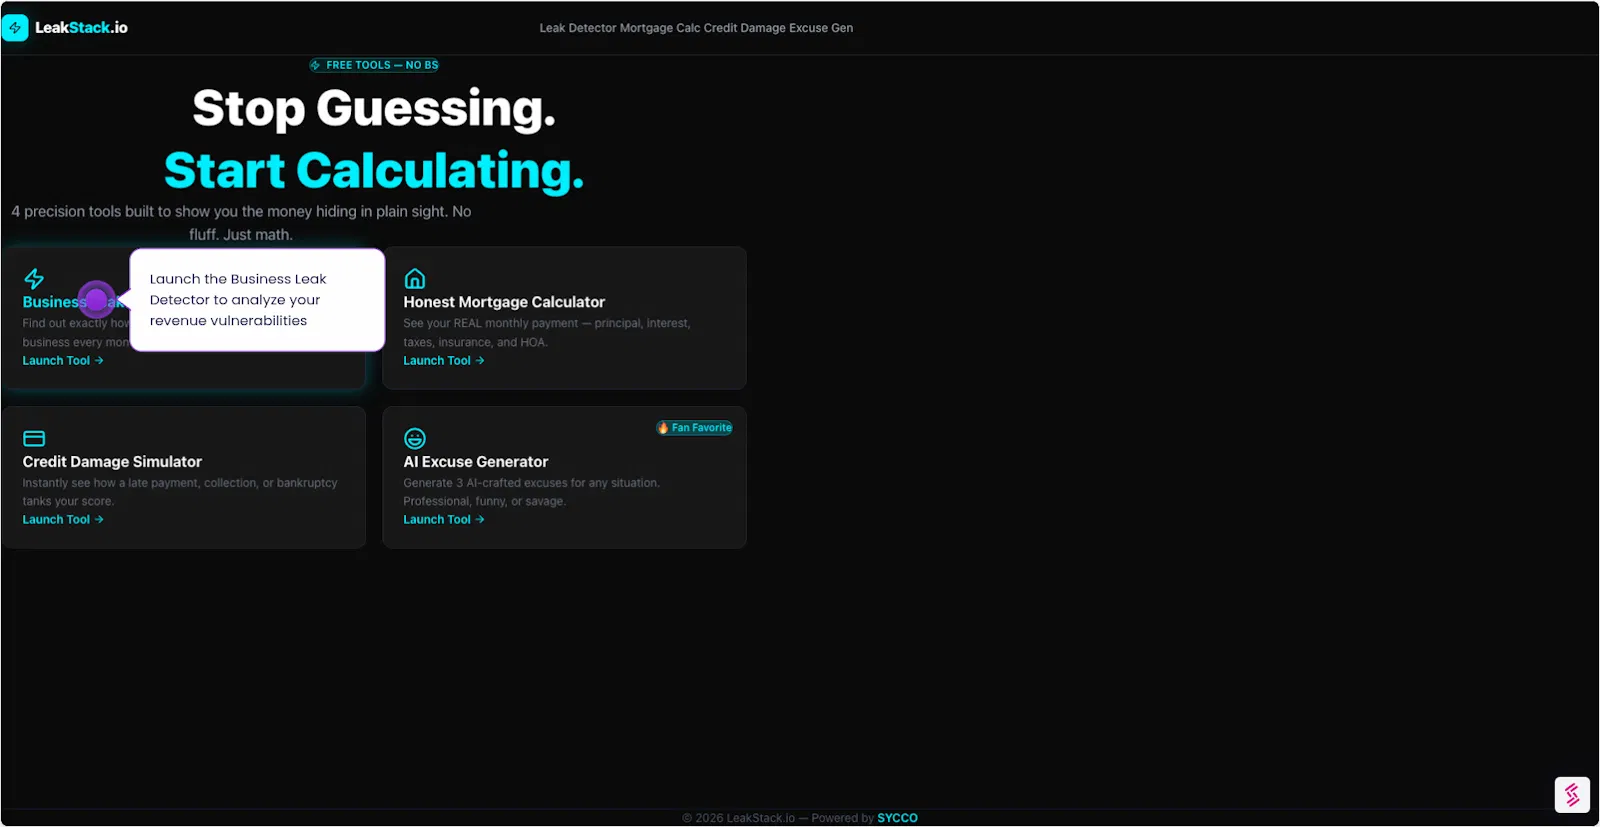Click the Stop Guessing headline
The width and height of the screenshot is (1600, 827).
pyautogui.click(x=374, y=108)
